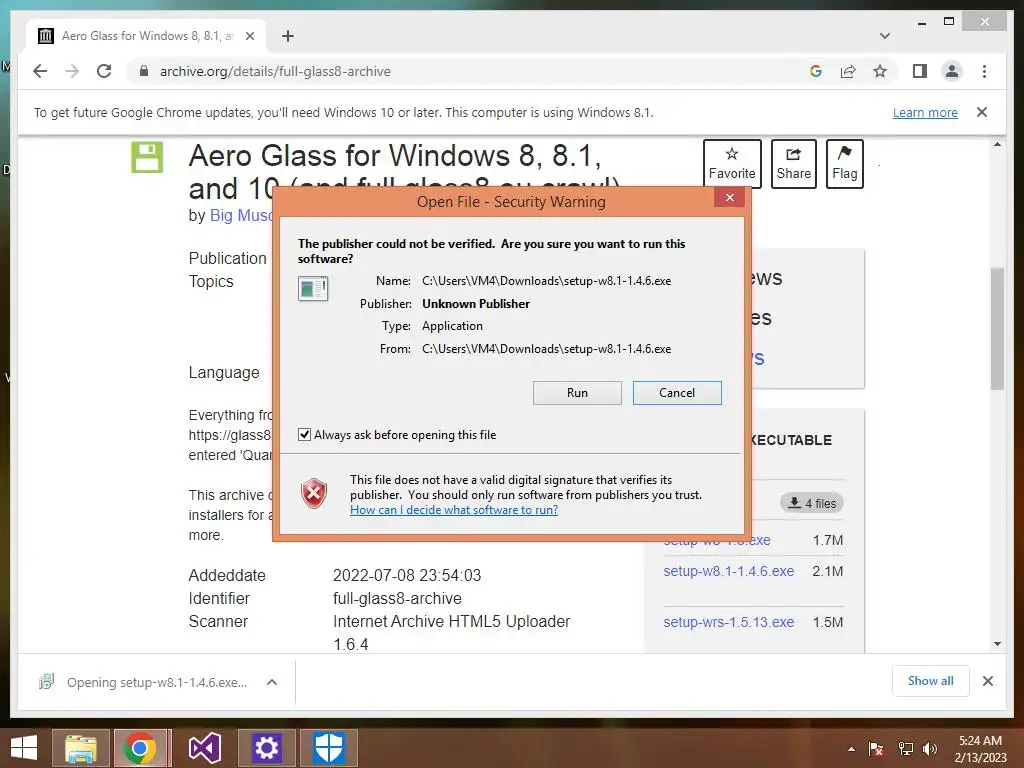The width and height of the screenshot is (1024, 768).
Task: Click the setup-w8.1-1.4.6.exe file size 2.1M
Action: point(827,571)
